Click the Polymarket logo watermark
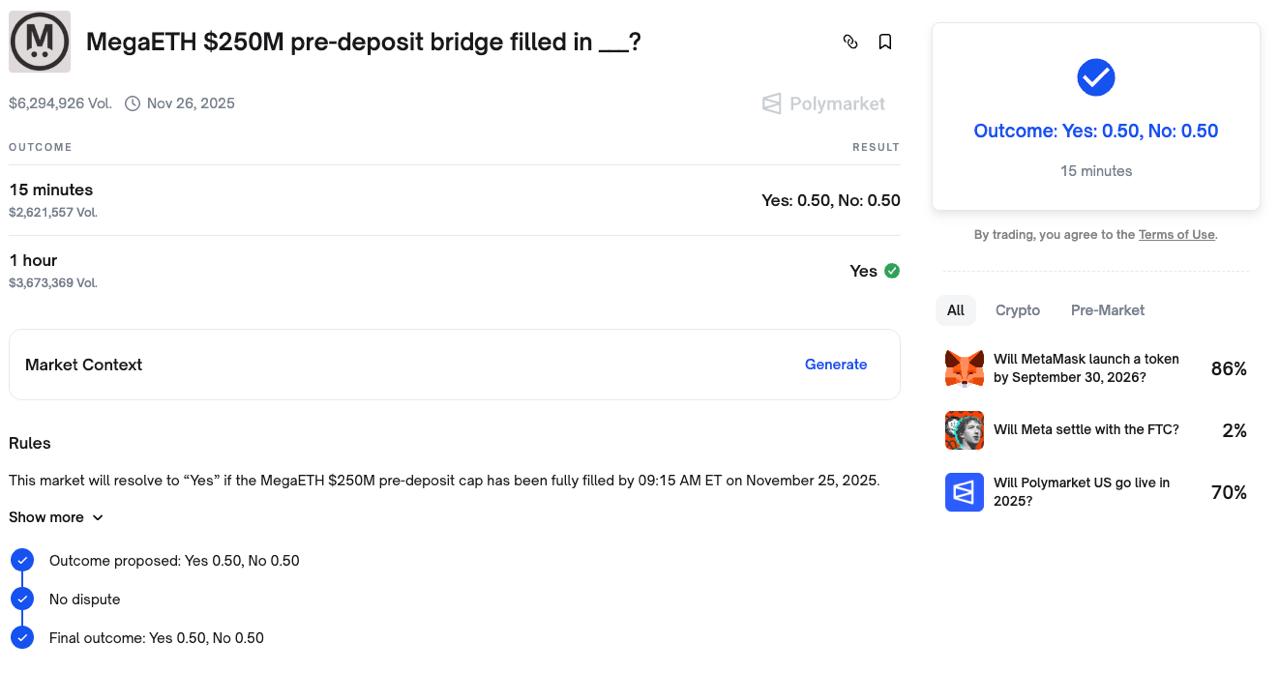Viewport: 1280px width, 673px height. pyautogui.click(x=823, y=104)
